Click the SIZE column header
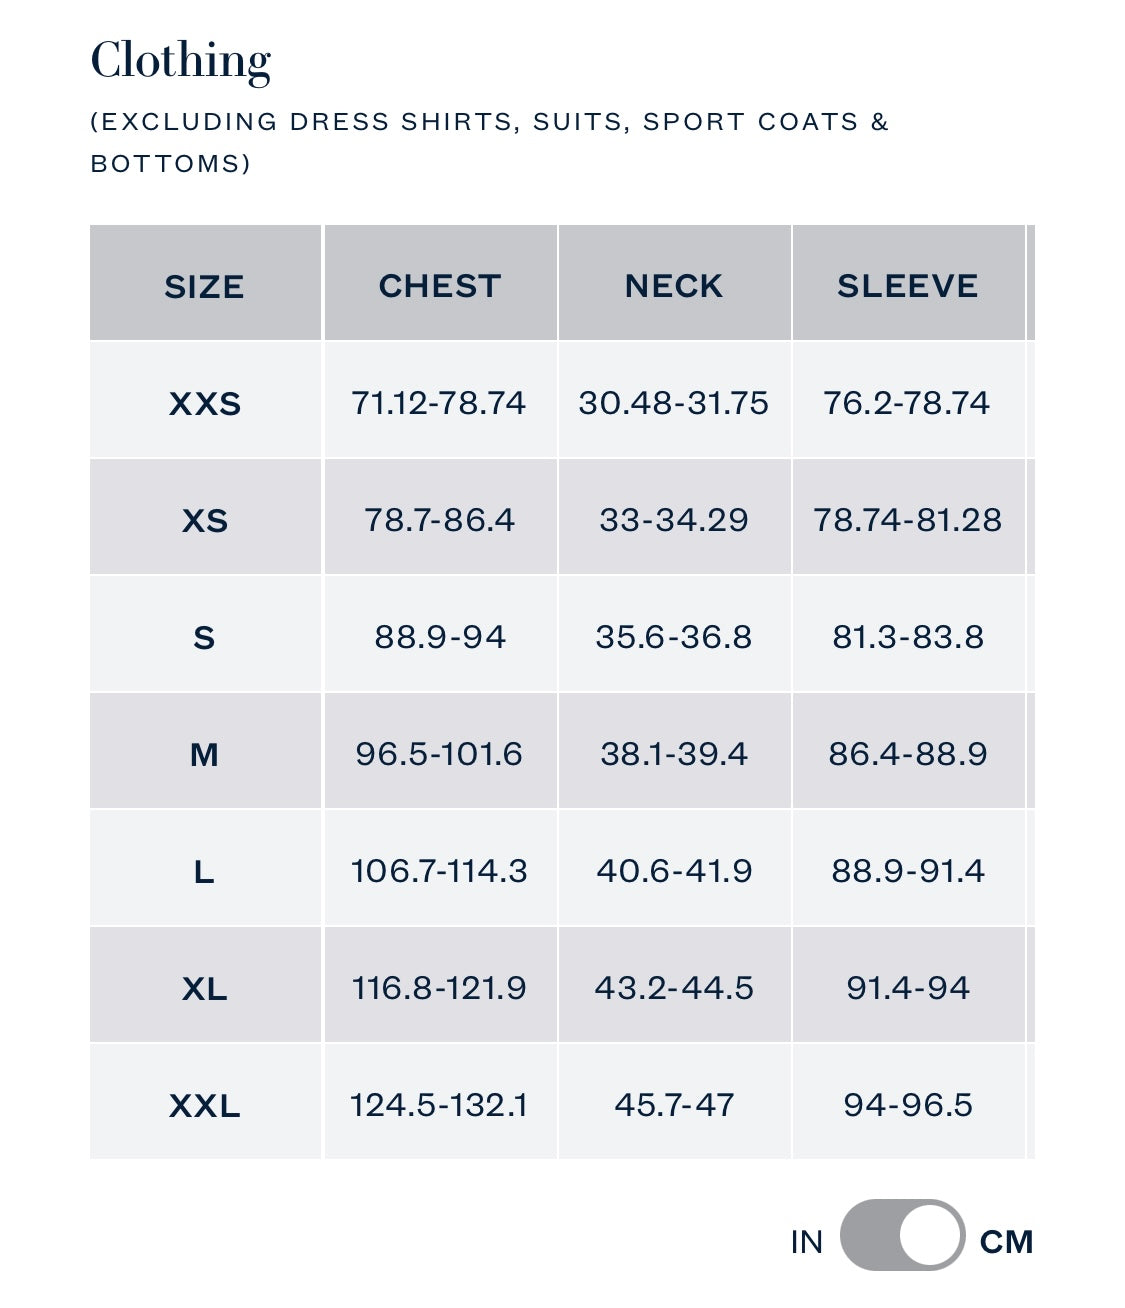Viewport: 1125px width, 1308px height. (204, 286)
